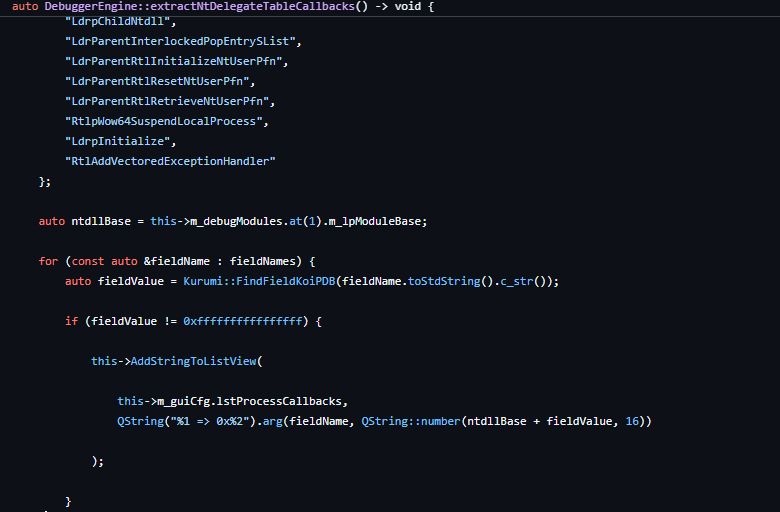Click the sticky header DebuggerEngine::extractNtDelegateTableCallbacks
The height and width of the screenshot is (512, 780).
pos(199,6)
